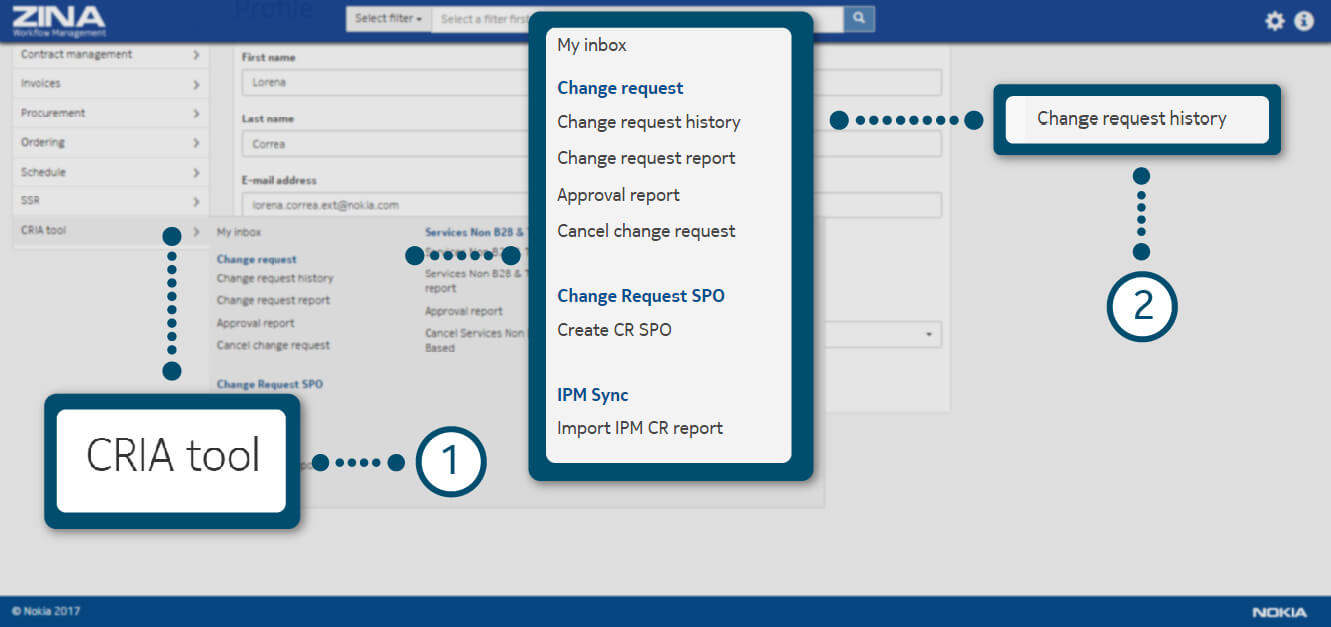Click the Nokia logo in footer
The width and height of the screenshot is (1331, 627).
[x=1279, y=612]
